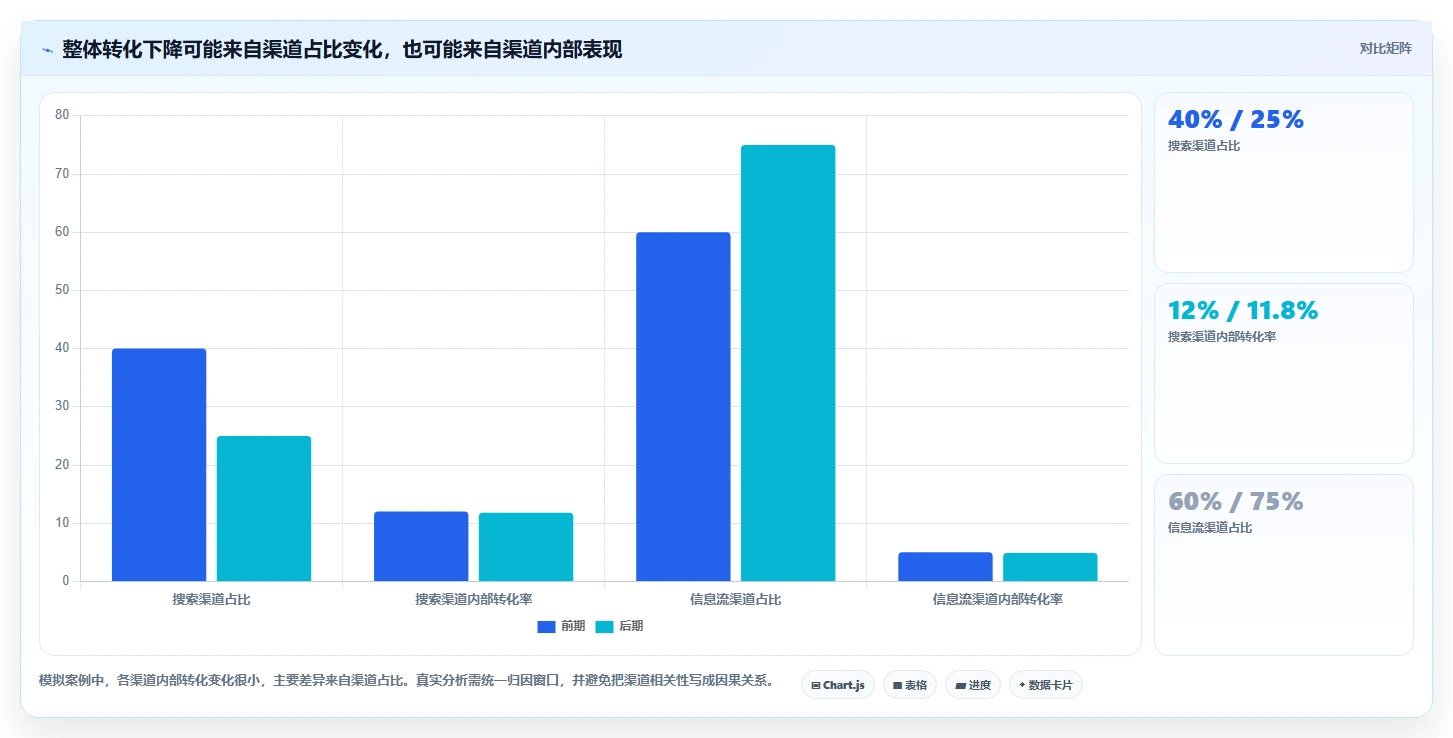Click the 前期 bar for 搜索渠道占比
Screen dimensions: 1453x738
159,465
